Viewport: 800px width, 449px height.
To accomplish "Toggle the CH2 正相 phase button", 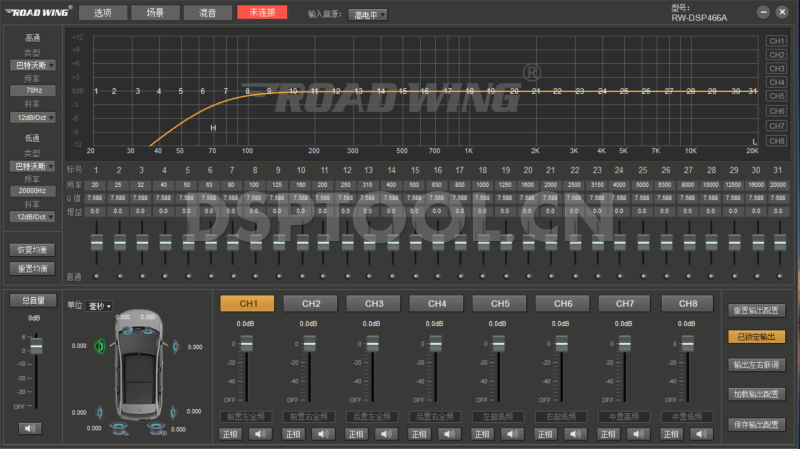I will click(293, 433).
